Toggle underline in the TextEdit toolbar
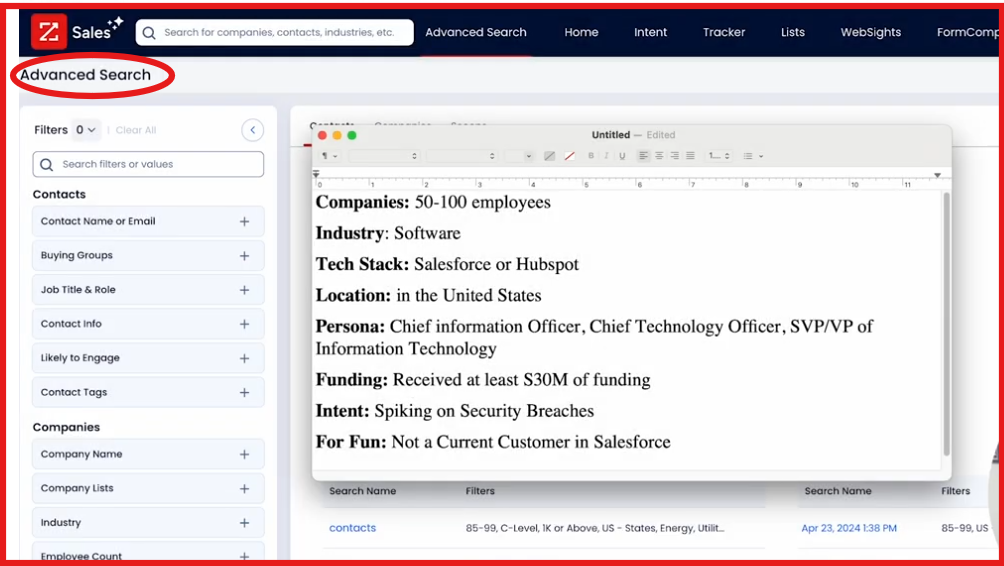This screenshot has height=566, width=1004. (621, 156)
